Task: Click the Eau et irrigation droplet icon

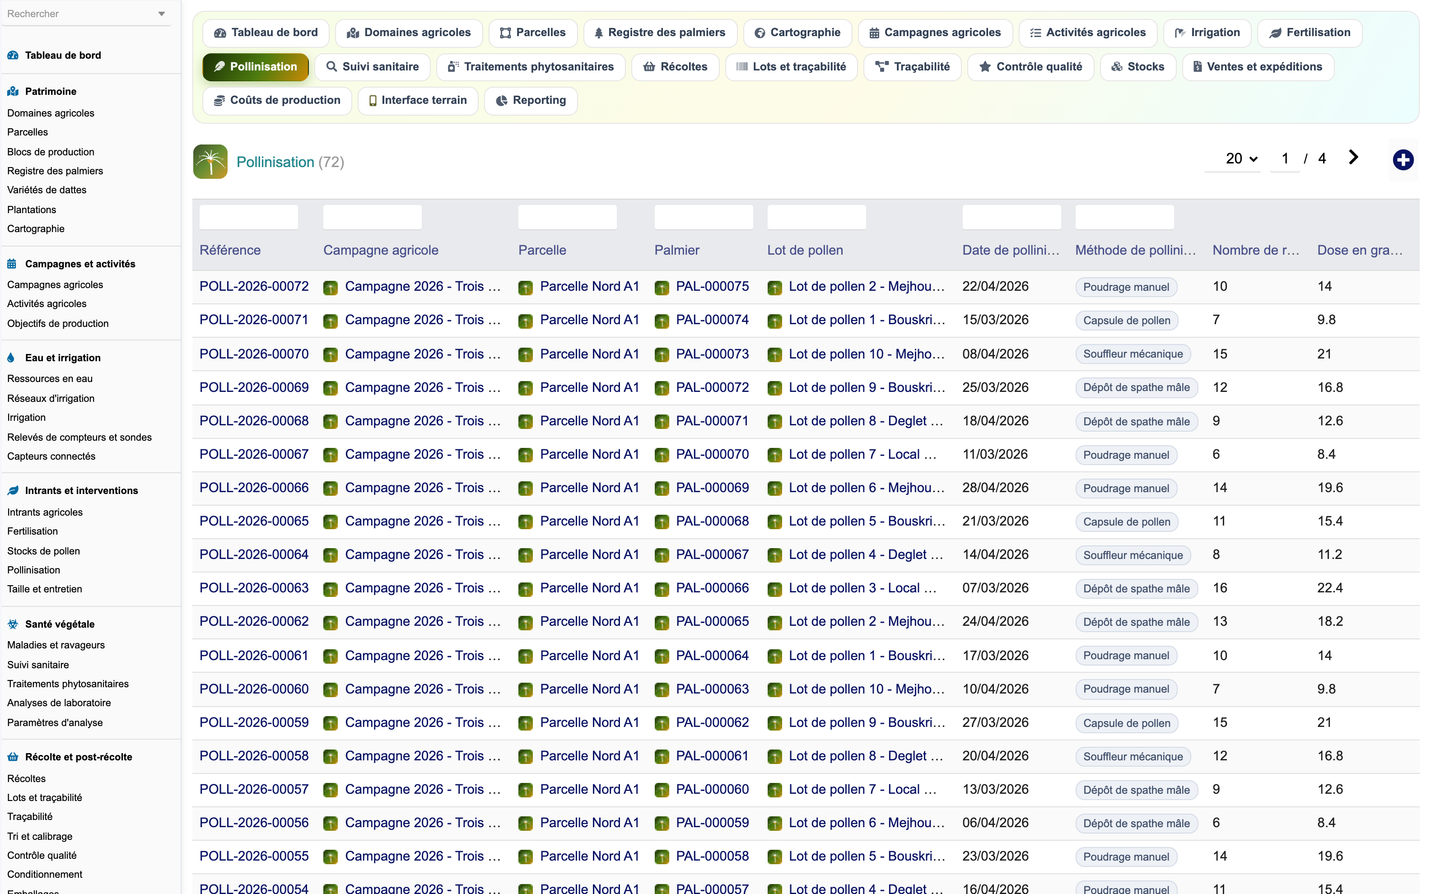Action: point(13,358)
